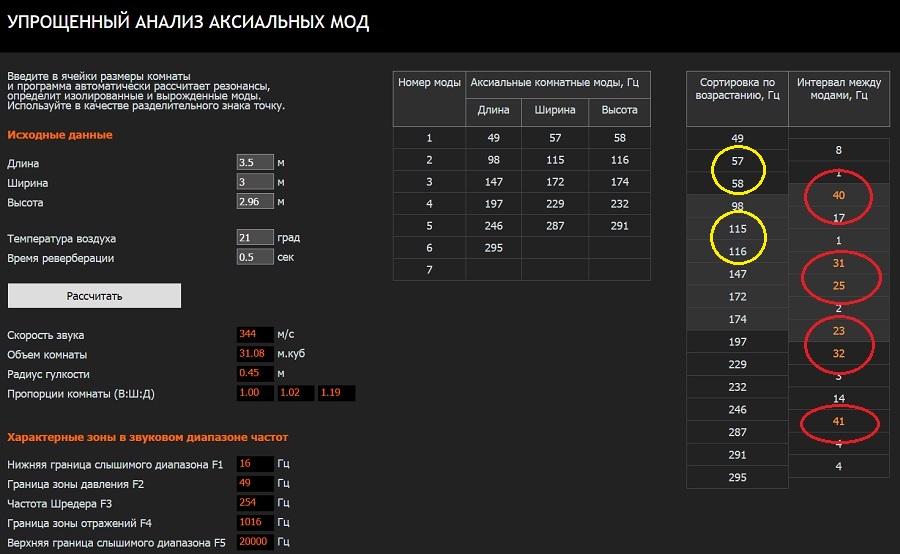Select the Ширина room width field
The width and height of the screenshot is (900, 554).
point(255,182)
